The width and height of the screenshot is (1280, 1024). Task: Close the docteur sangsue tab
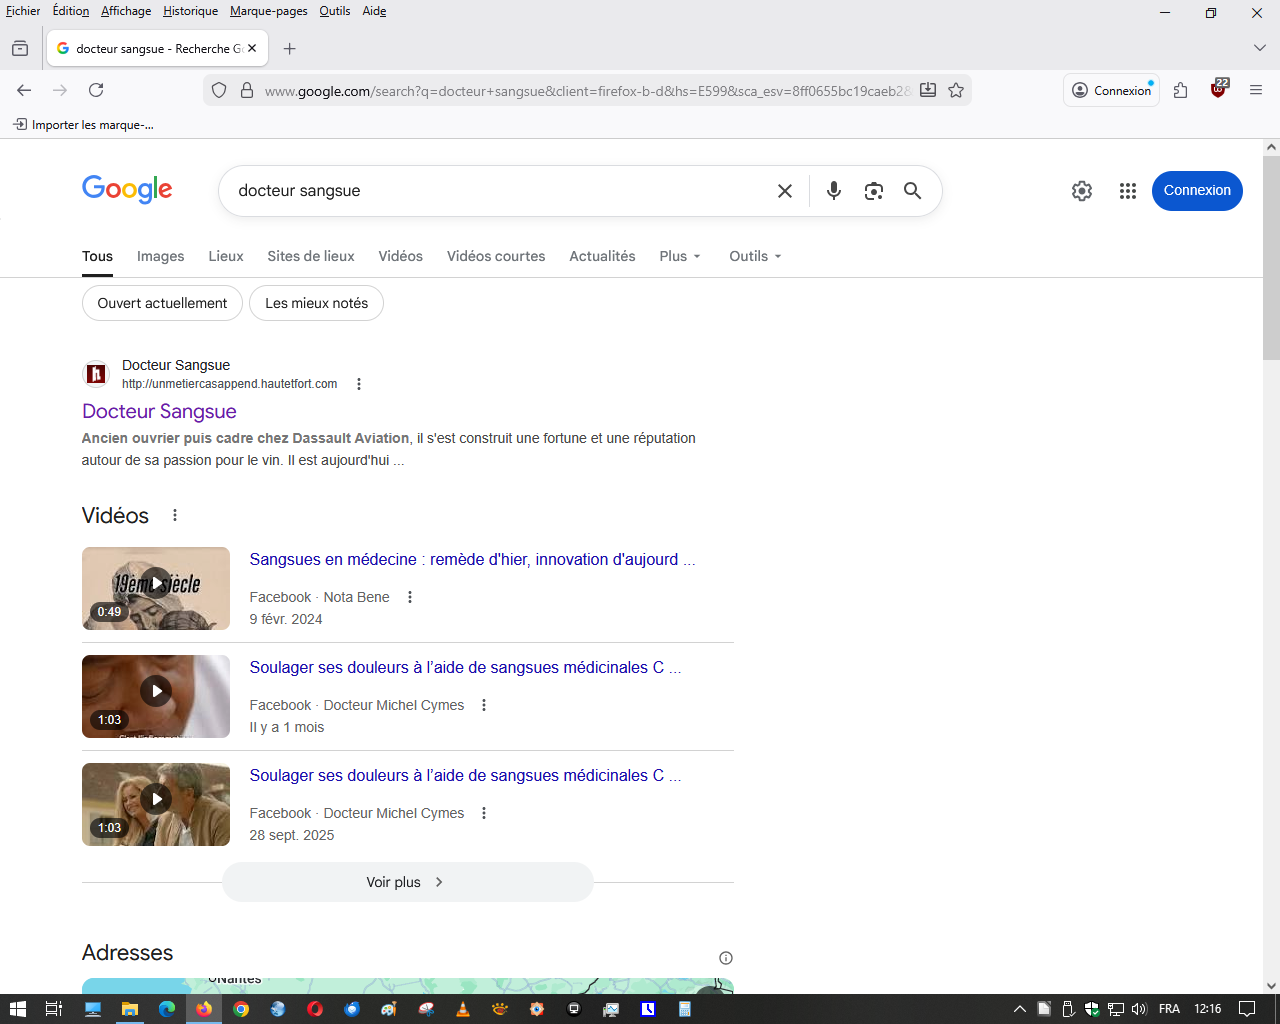252,48
